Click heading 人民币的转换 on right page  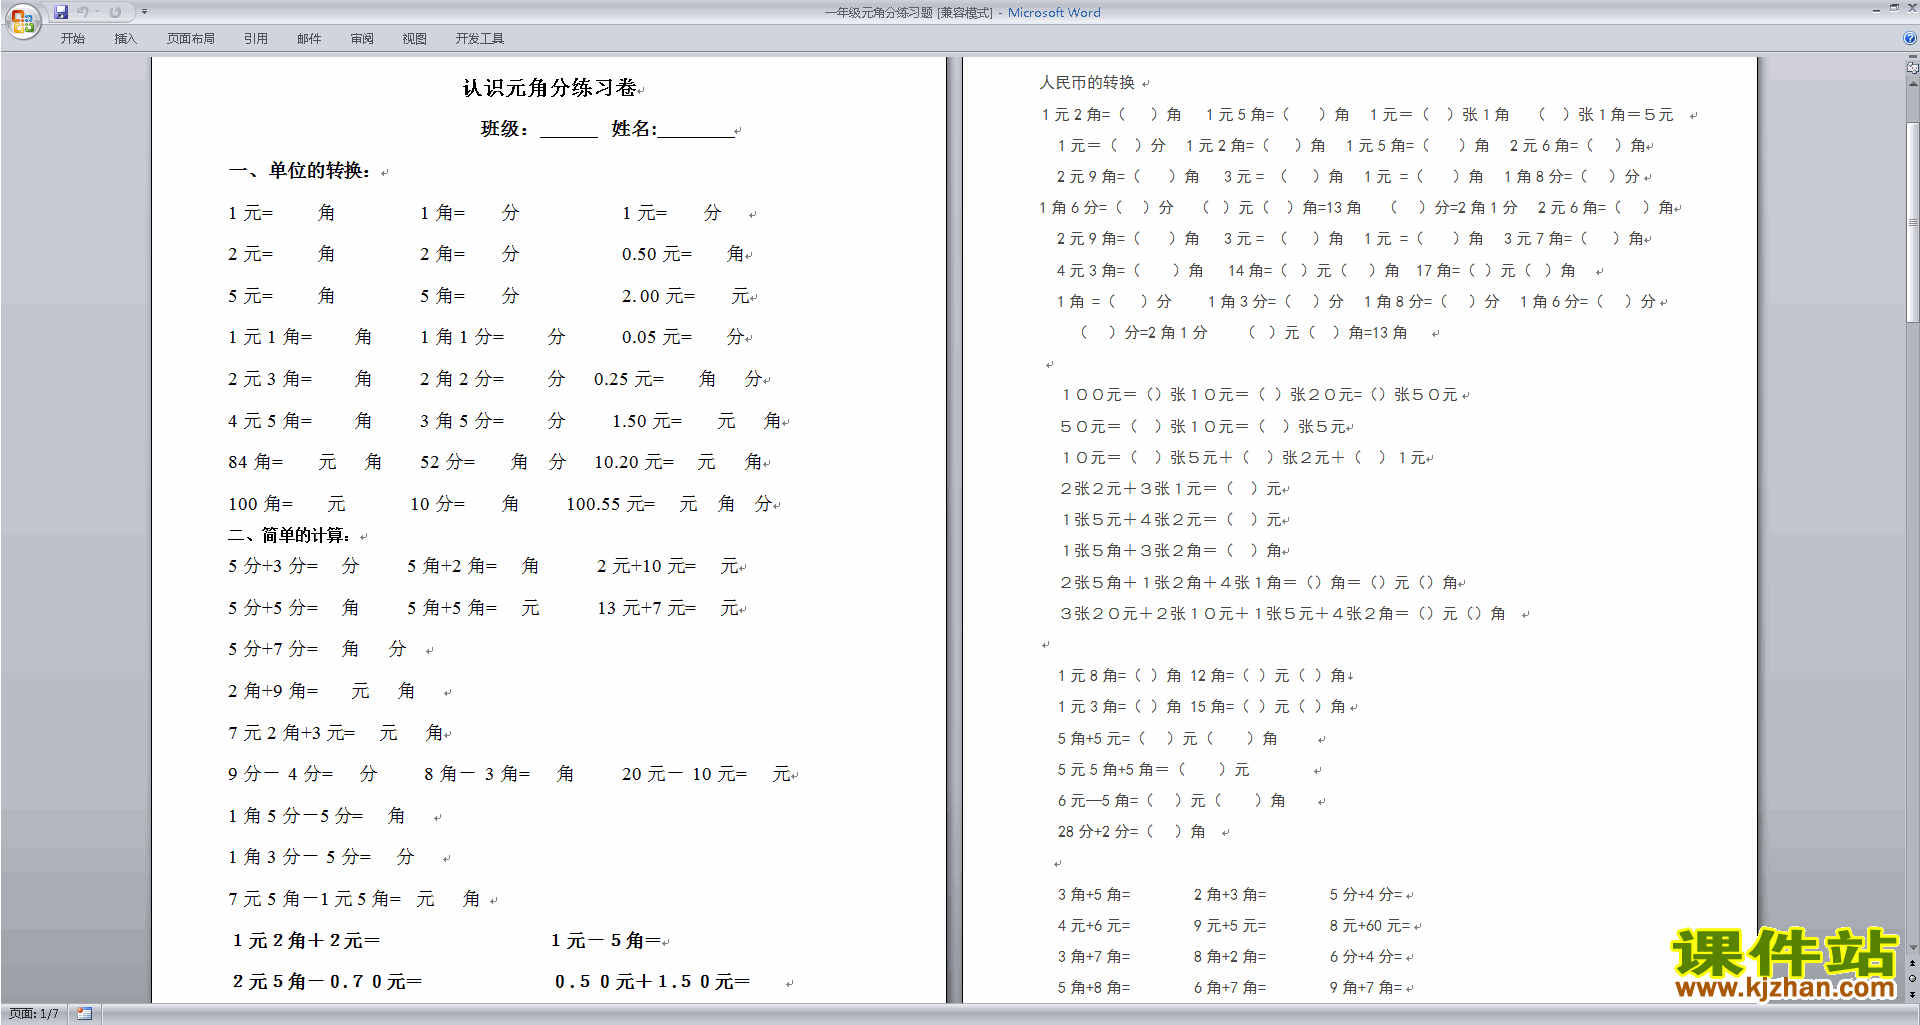point(1087,83)
